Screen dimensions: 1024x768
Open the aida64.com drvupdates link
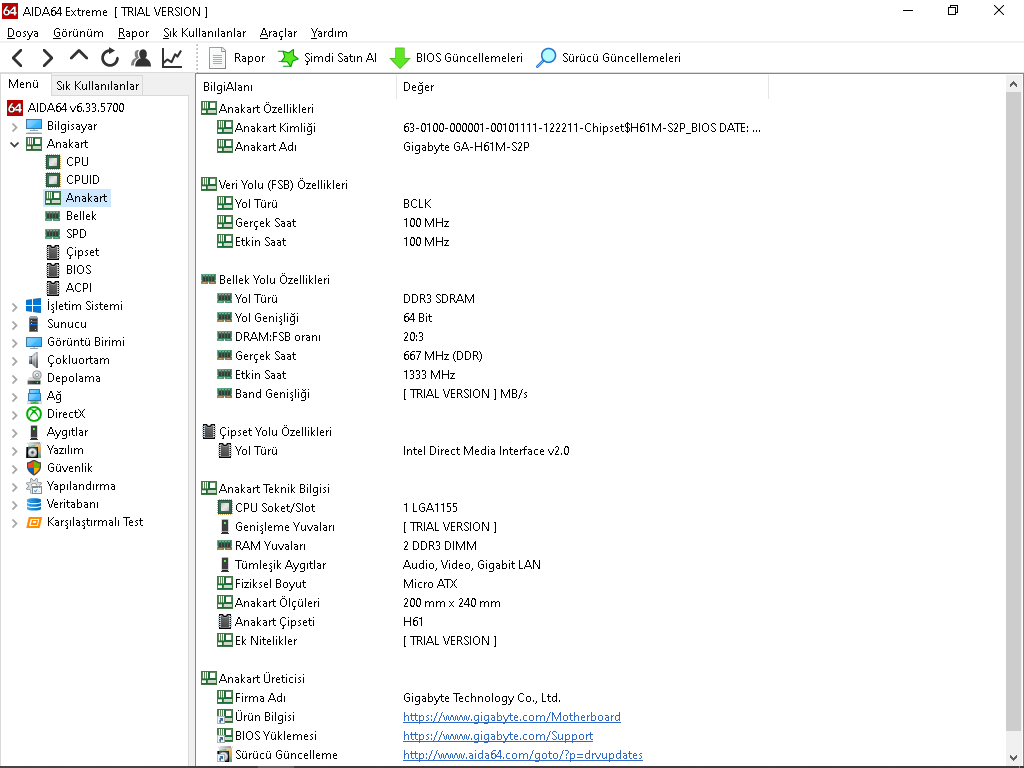pos(522,755)
